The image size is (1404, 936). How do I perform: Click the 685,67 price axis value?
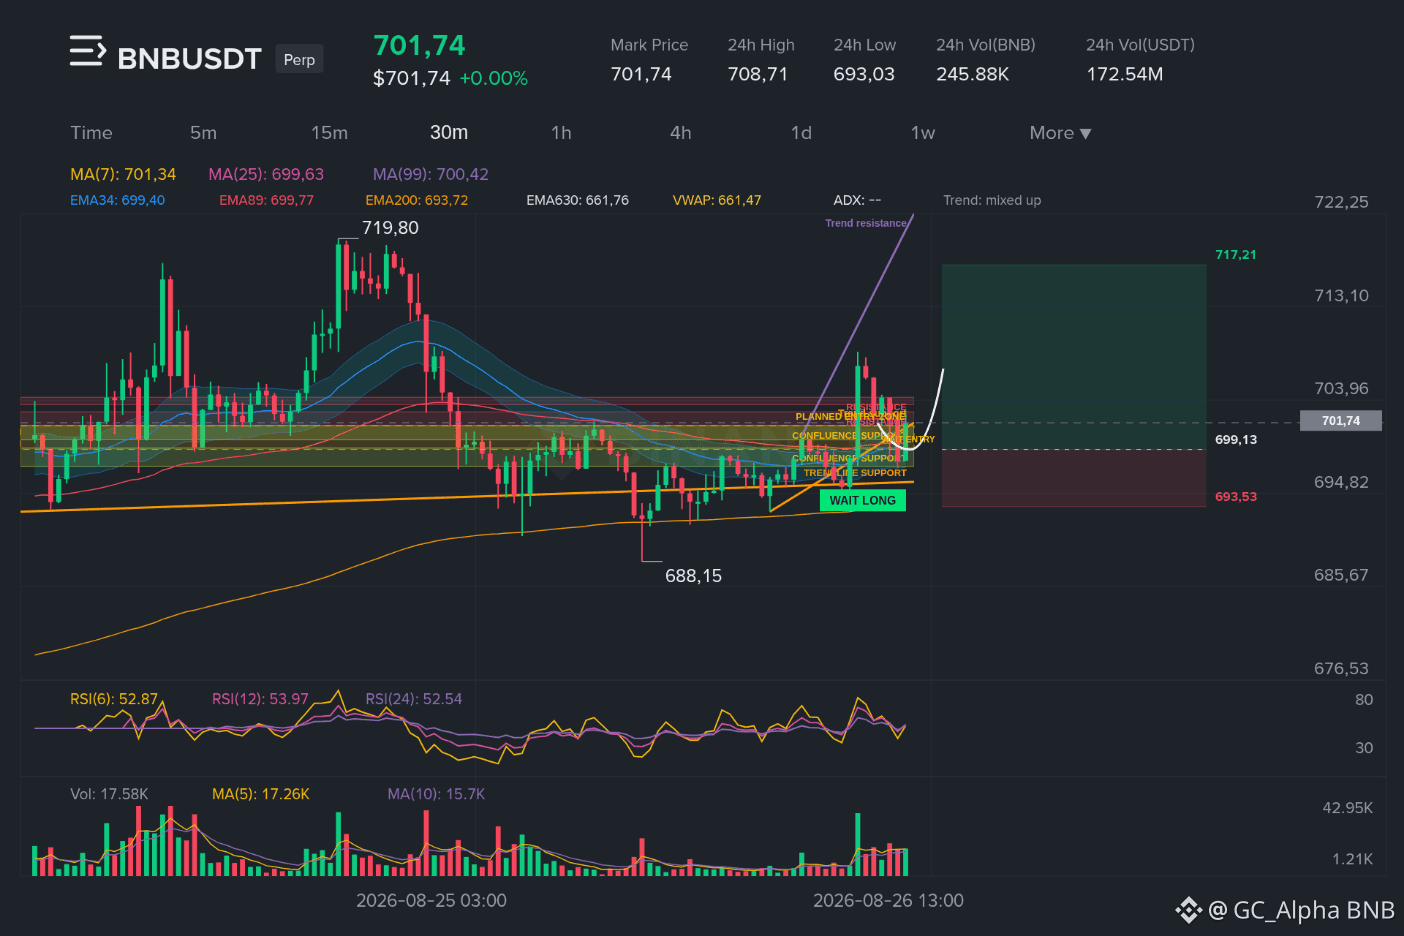click(1341, 576)
